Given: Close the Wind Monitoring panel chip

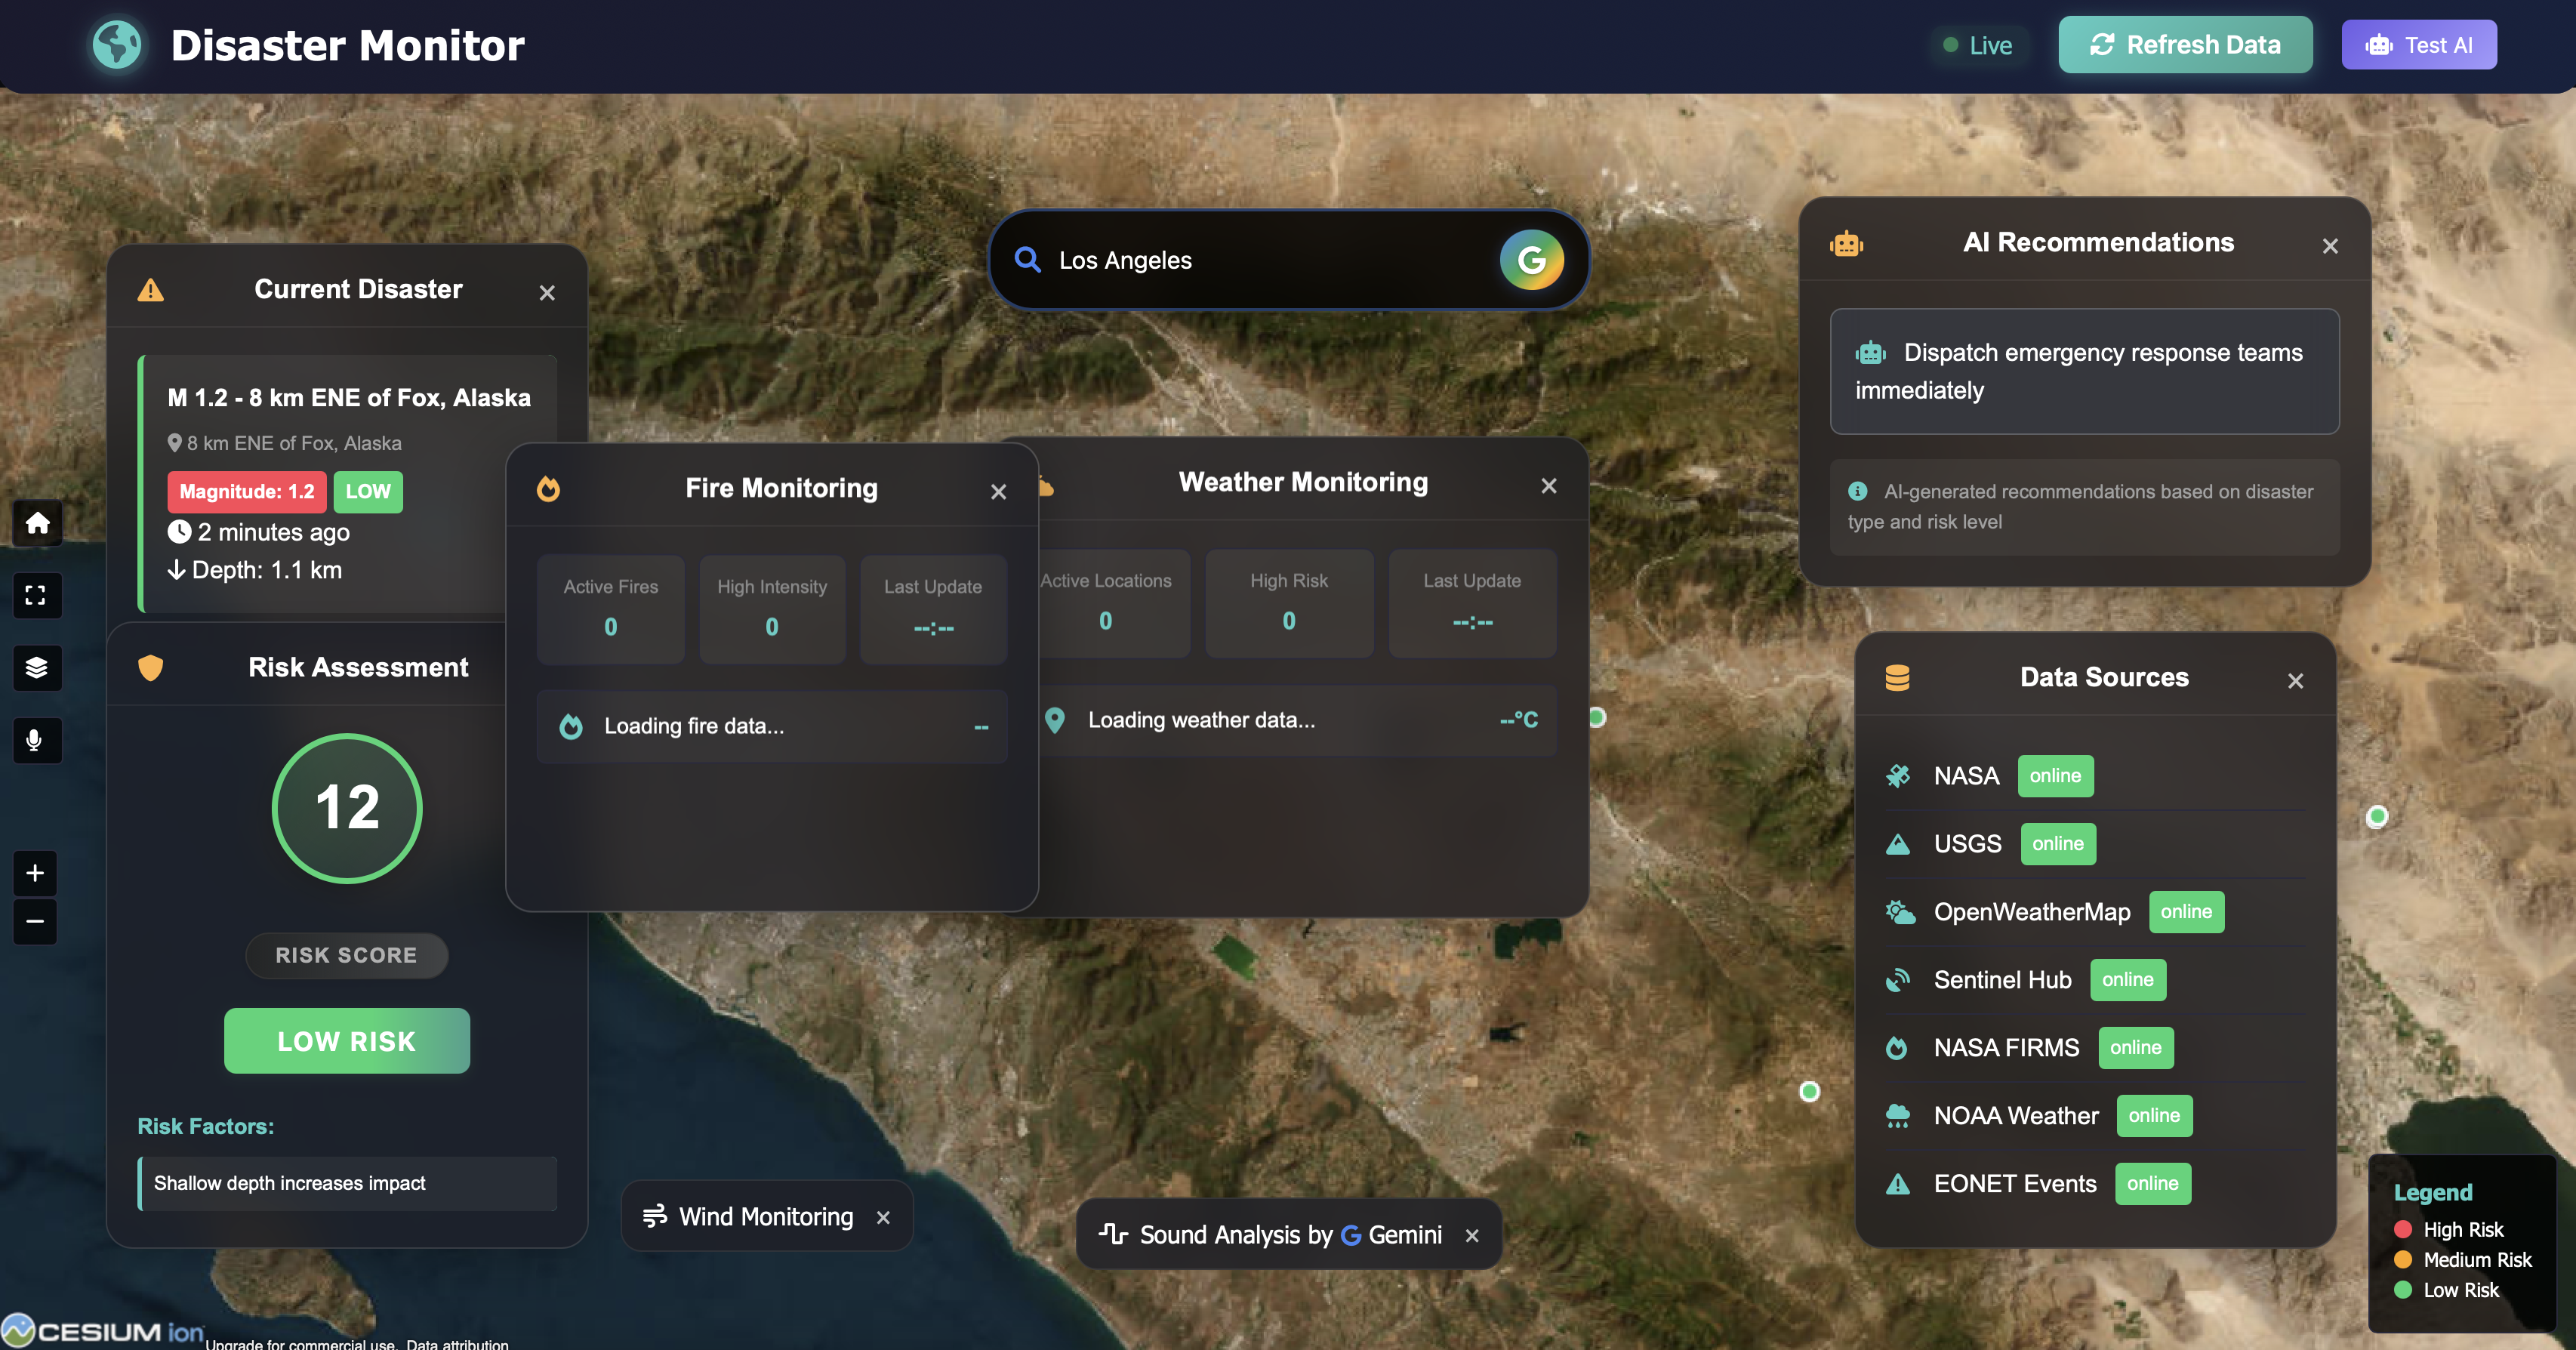Looking at the screenshot, I should 883,1217.
